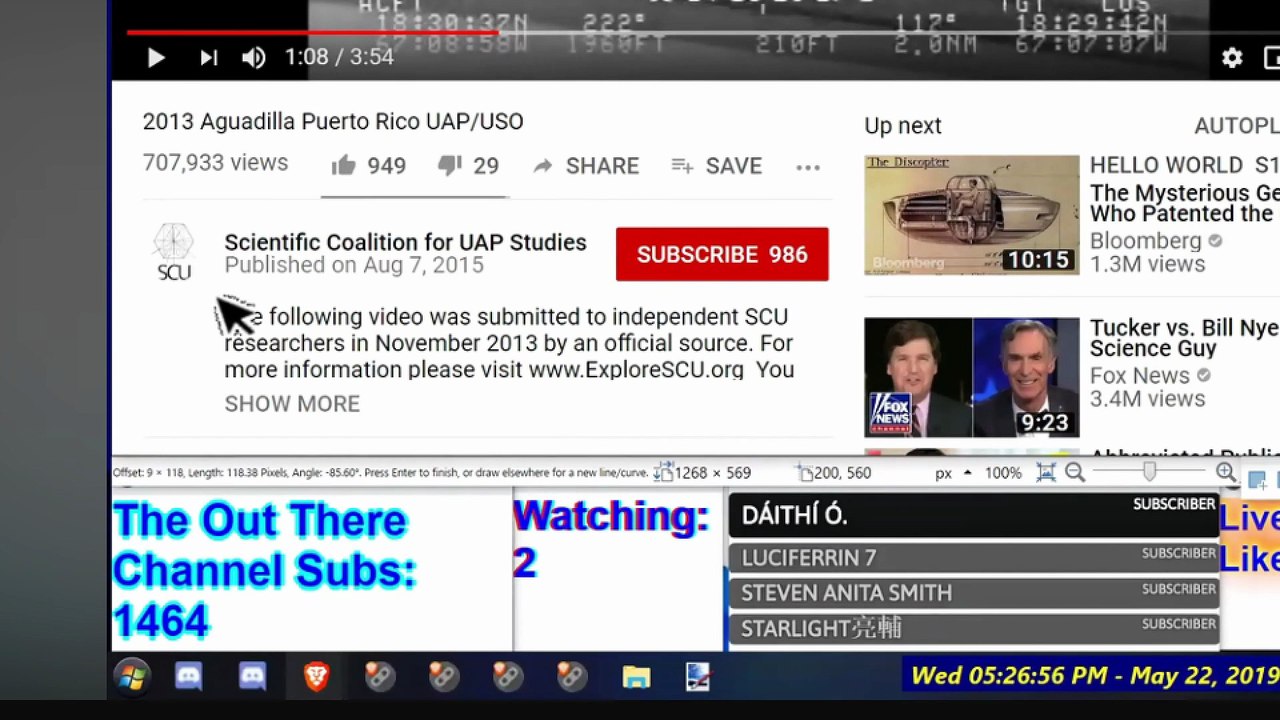Click the Watching: 2 counter
Viewport: 1280px width, 720px height.
(x=610, y=539)
